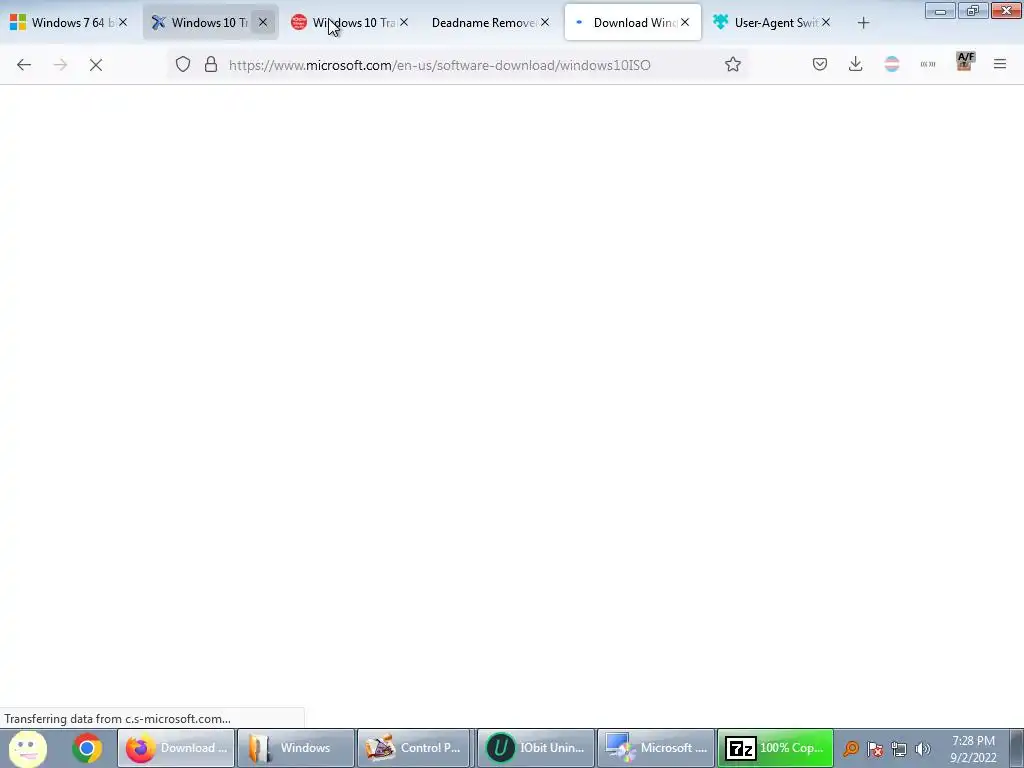The image size is (1024, 768).
Task: Open a new tab
Action: tap(863, 23)
